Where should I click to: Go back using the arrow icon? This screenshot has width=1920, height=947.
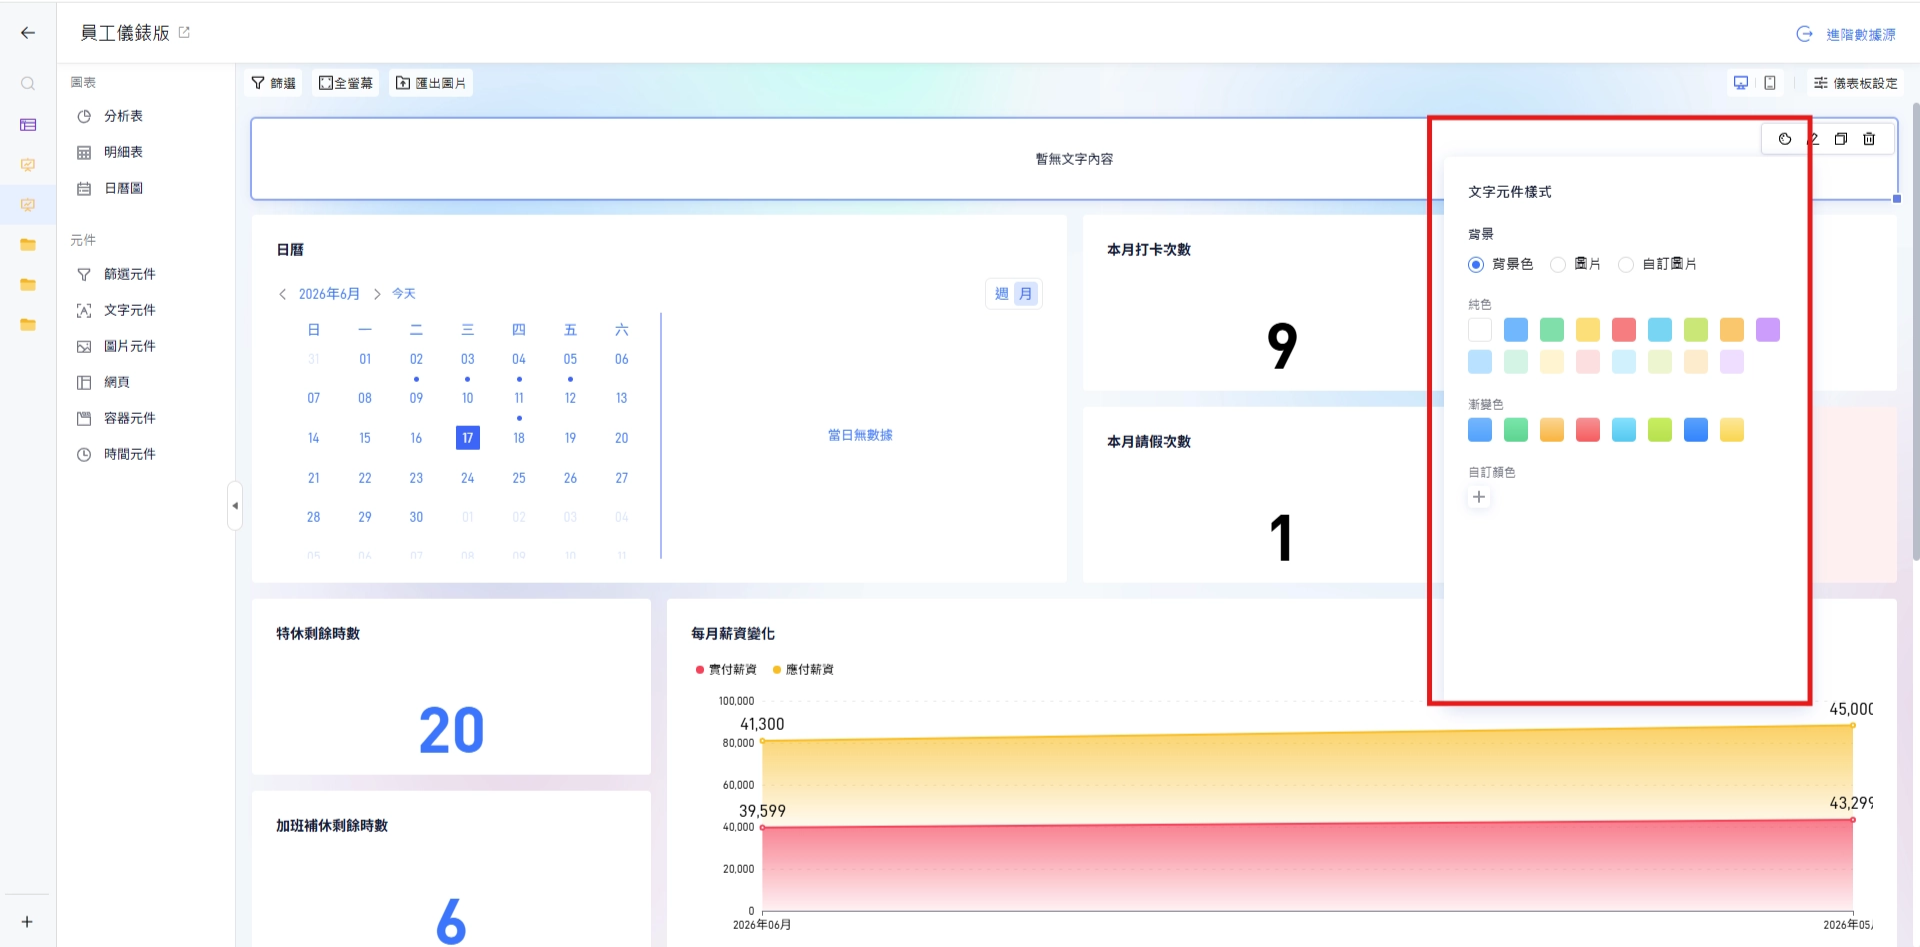coord(28,33)
